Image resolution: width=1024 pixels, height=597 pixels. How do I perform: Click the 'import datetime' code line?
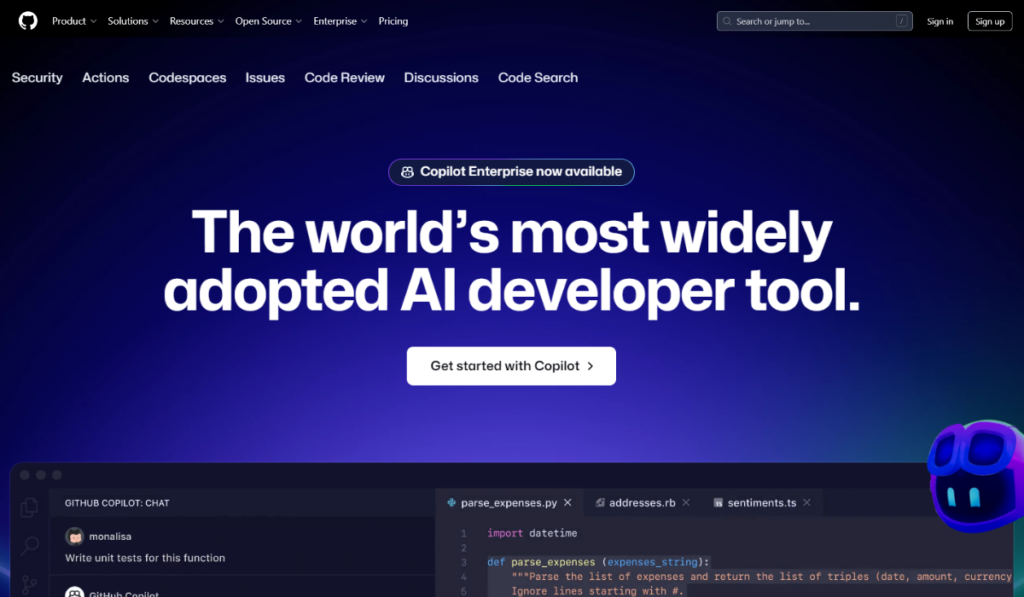click(x=532, y=533)
